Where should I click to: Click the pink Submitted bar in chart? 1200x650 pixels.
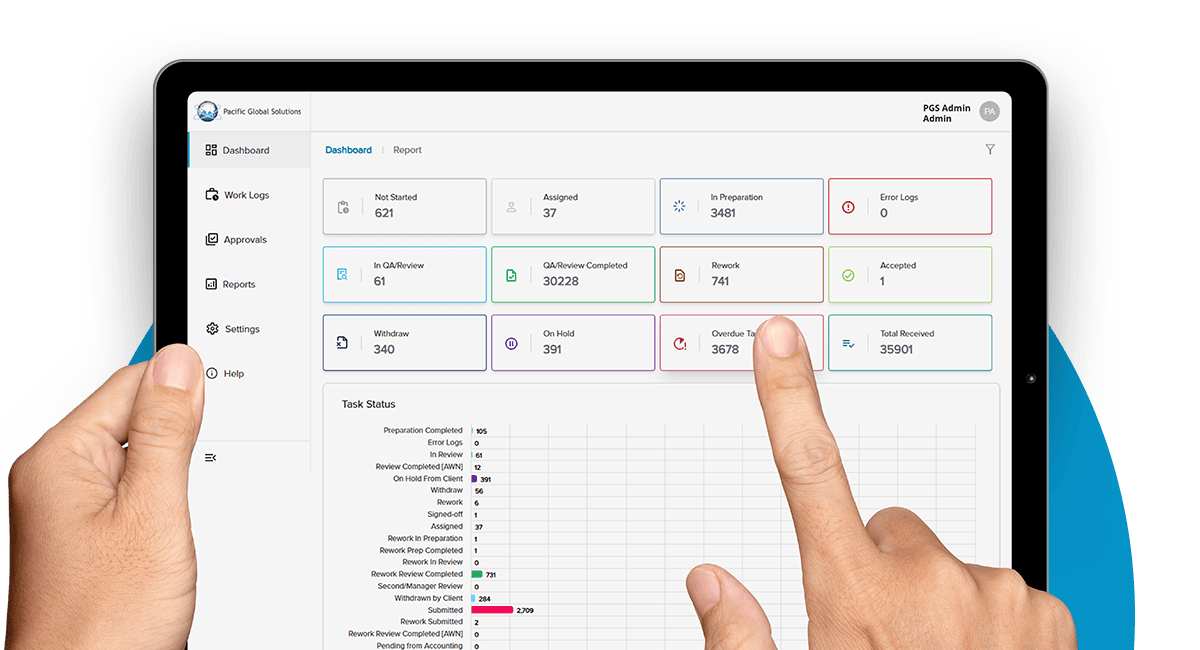pyautogui.click(x=492, y=610)
